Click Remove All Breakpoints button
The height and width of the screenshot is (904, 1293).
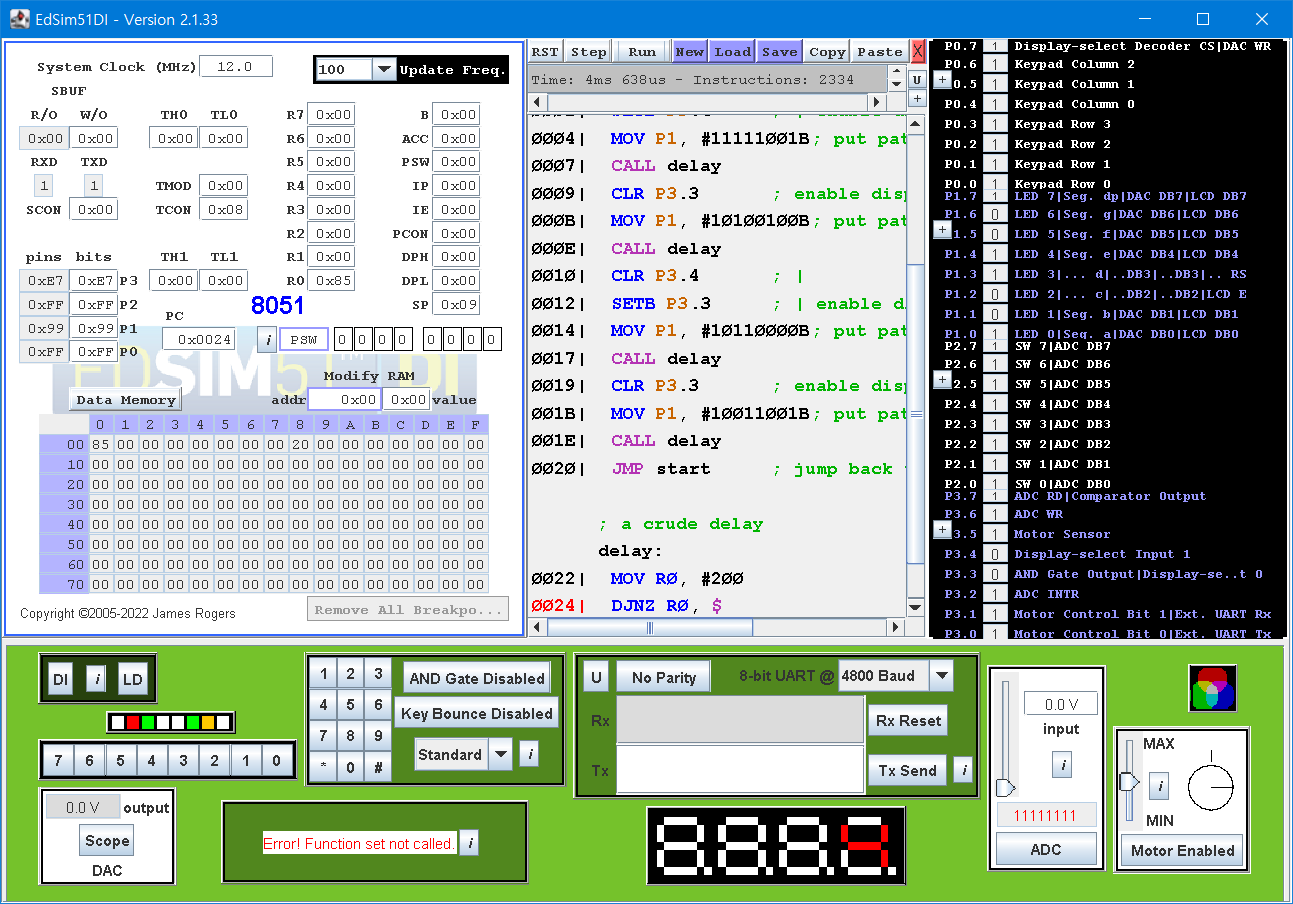pos(407,610)
